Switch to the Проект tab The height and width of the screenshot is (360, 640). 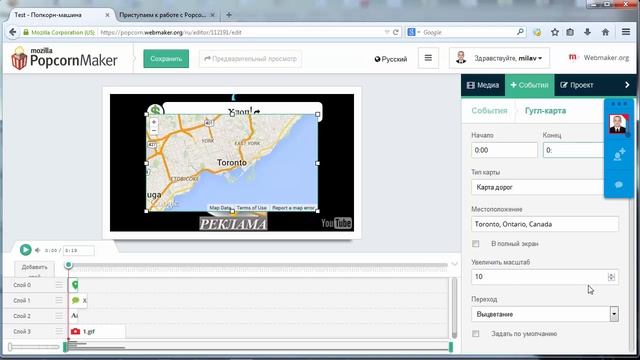576,85
